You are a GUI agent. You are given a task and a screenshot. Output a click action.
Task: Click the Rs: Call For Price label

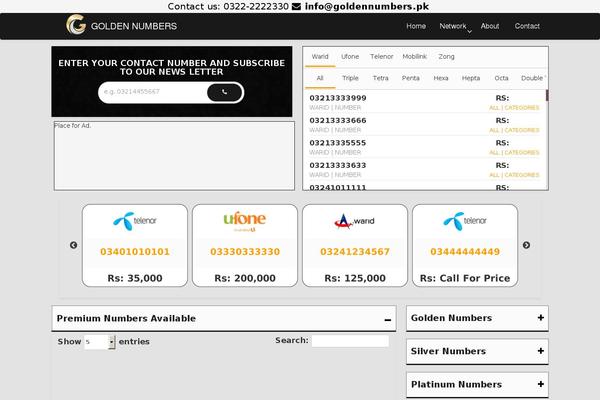point(465,278)
